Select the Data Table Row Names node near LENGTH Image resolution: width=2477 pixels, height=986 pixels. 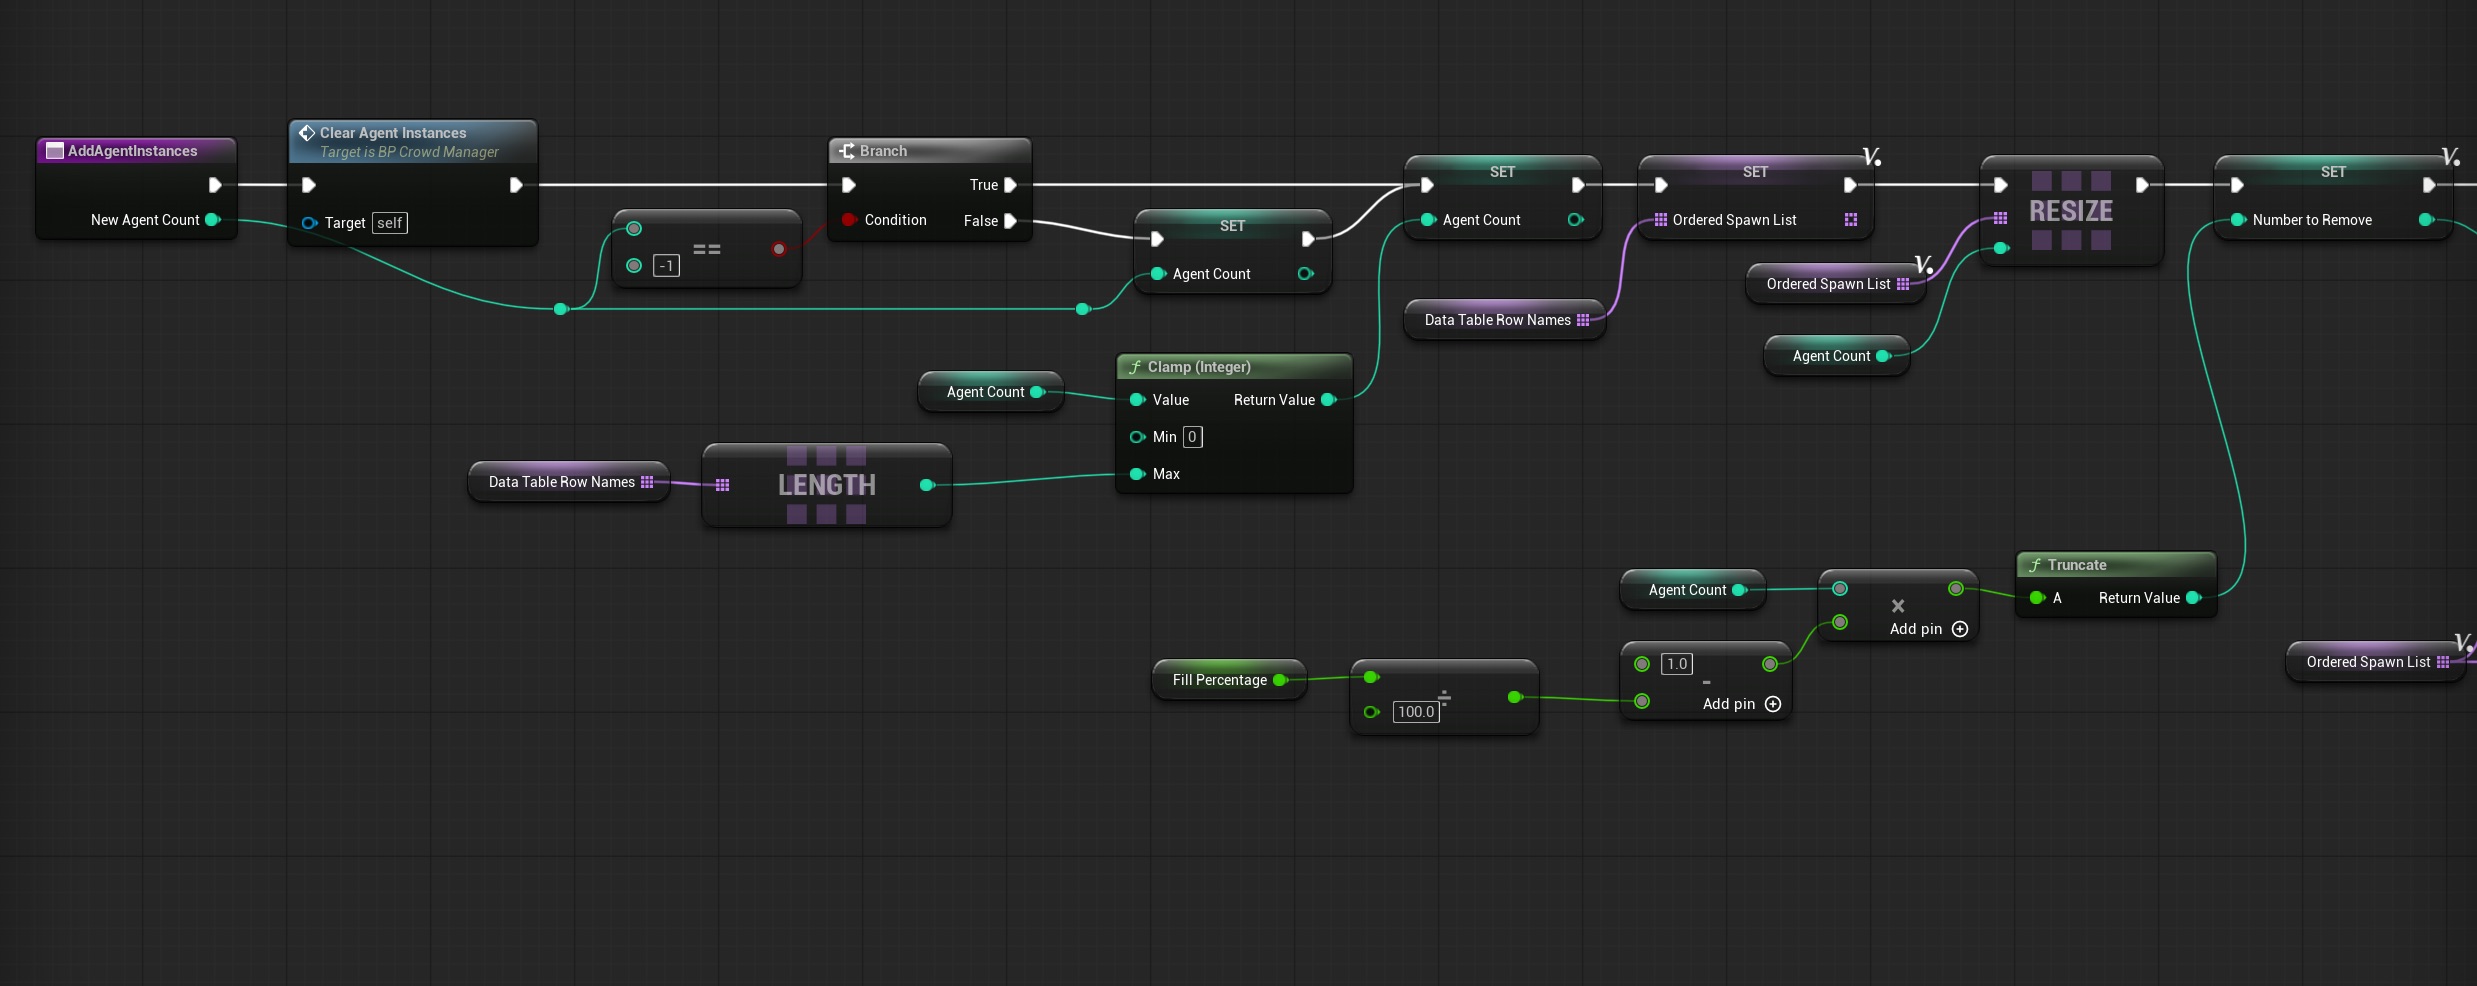[x=569, y=482]
